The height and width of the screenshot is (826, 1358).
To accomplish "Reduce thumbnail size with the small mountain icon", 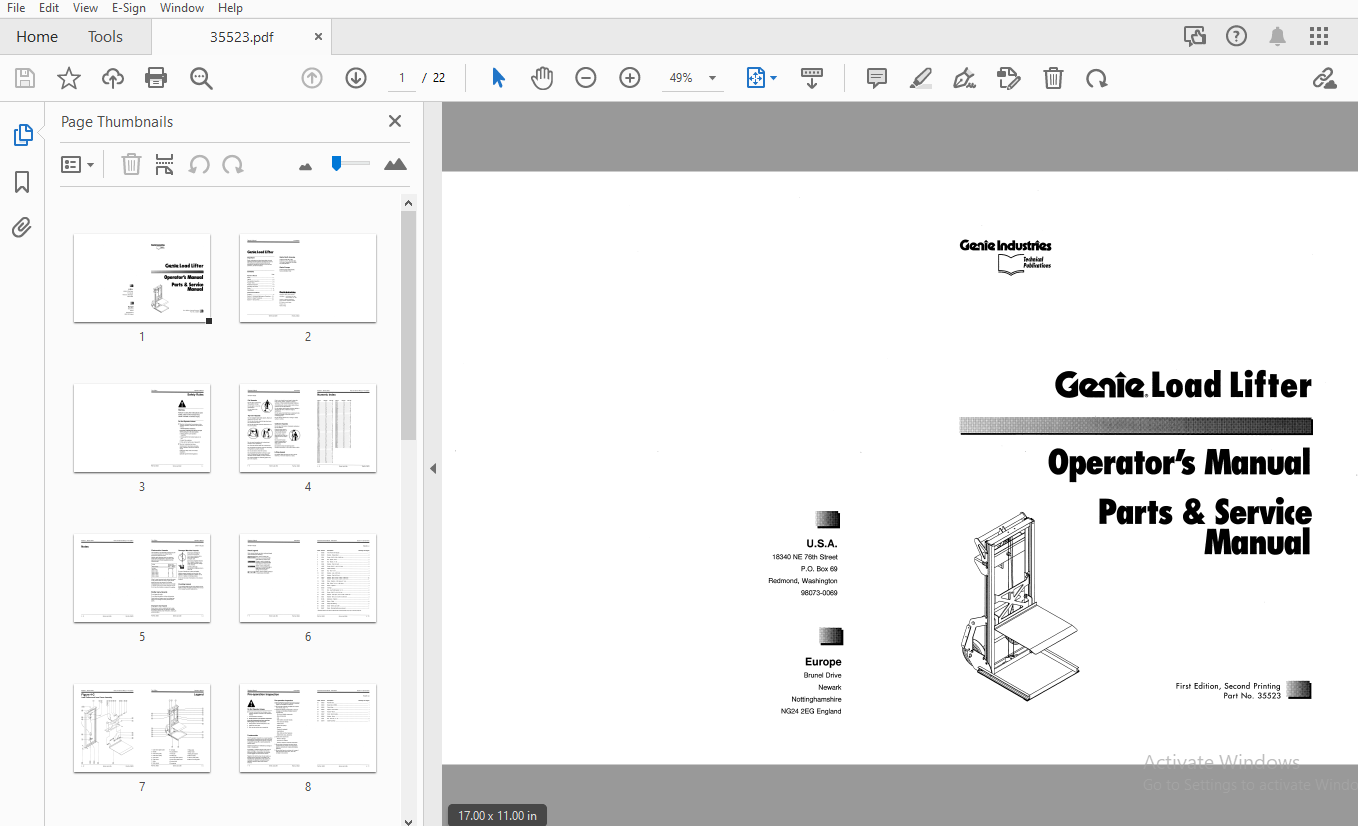I will [306, 166].
